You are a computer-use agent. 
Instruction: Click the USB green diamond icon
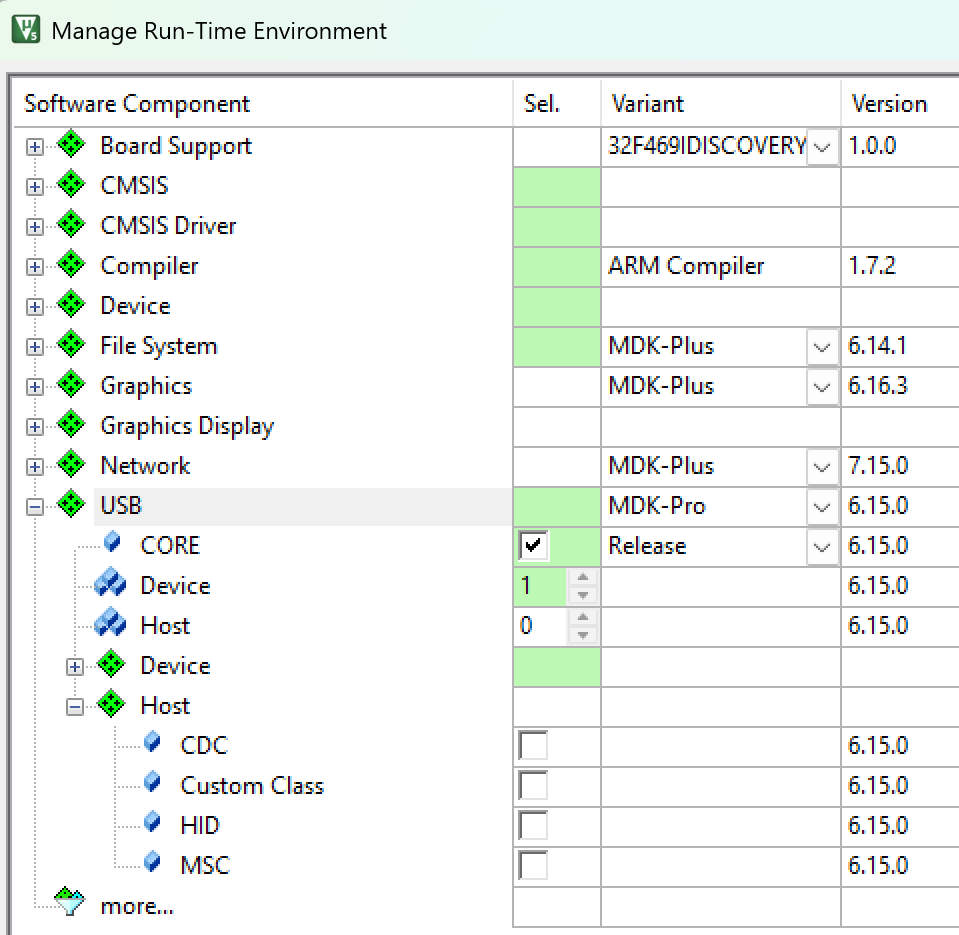72,504
